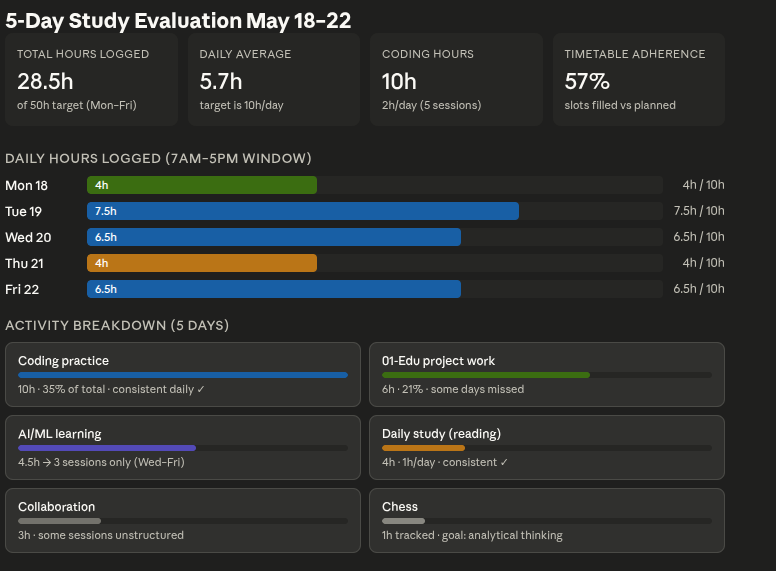Click '1h tracked · goal: analytical thinking' text
Screen dimensions: 776x571
click(472, 535)
